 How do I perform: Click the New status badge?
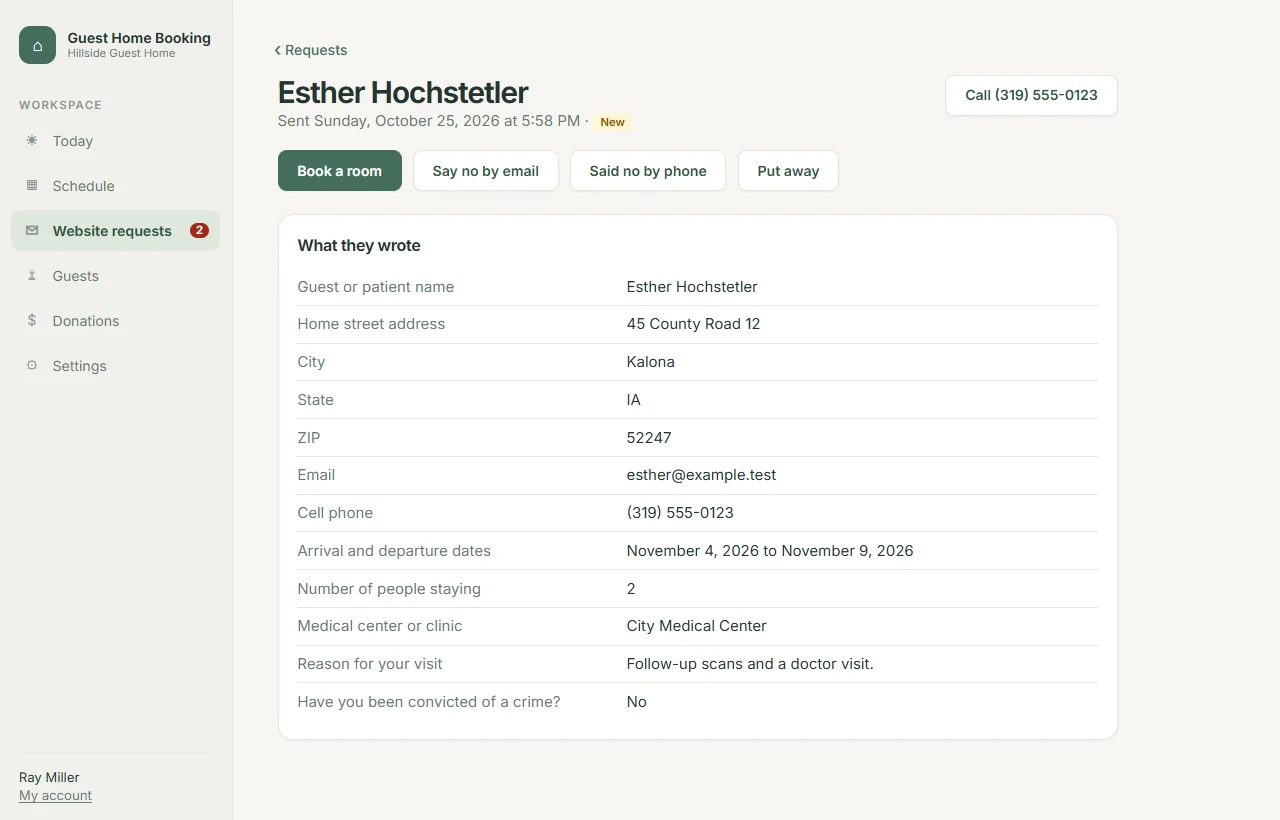click(x=613, y=122)
